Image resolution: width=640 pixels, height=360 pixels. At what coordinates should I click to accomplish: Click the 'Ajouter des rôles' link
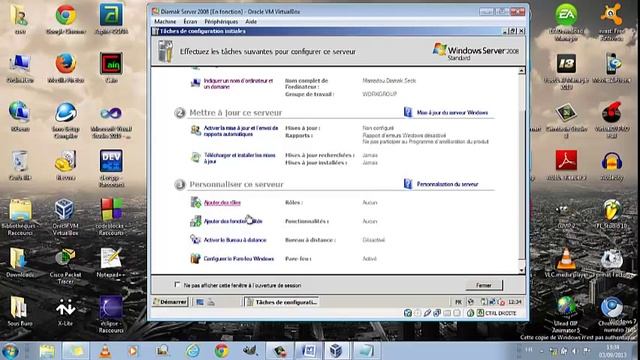(222, 202)
